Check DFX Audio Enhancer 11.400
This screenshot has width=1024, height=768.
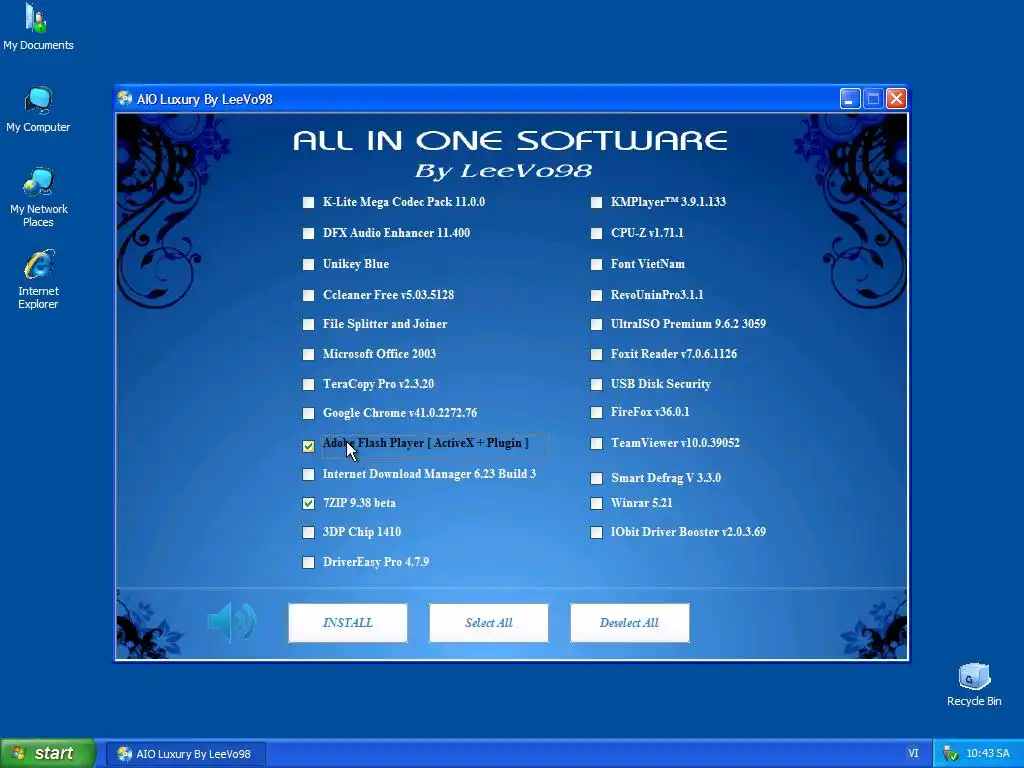pyautogui.click(x=308, y=233)
